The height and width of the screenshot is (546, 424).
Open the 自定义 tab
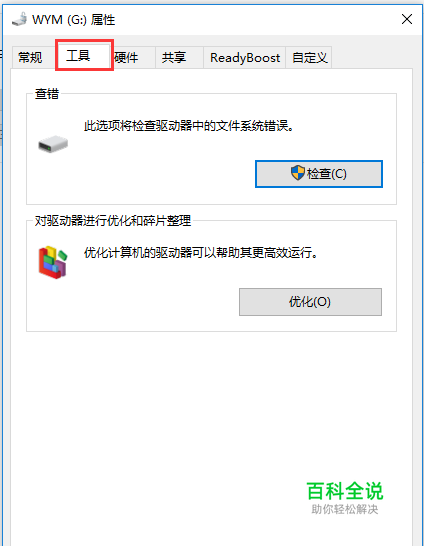click(x=309, y=57)
